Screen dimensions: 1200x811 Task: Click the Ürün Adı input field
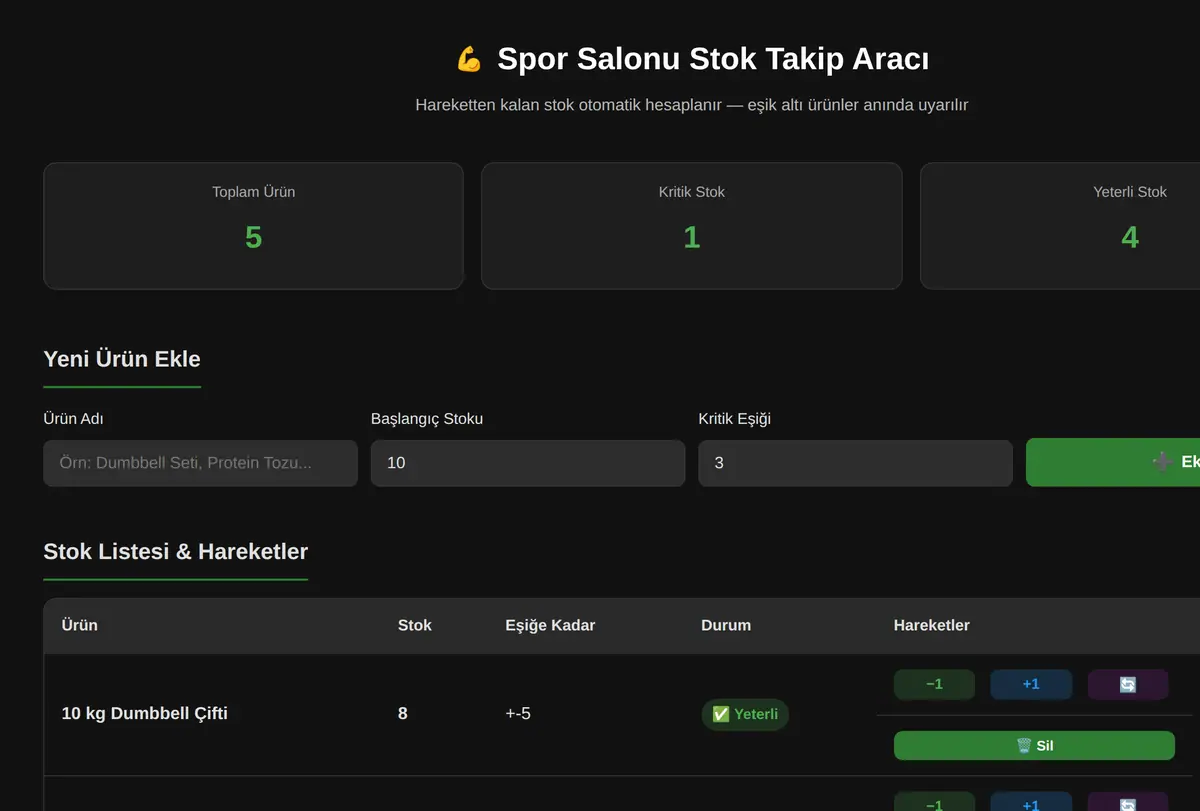(x=200, y=463)
